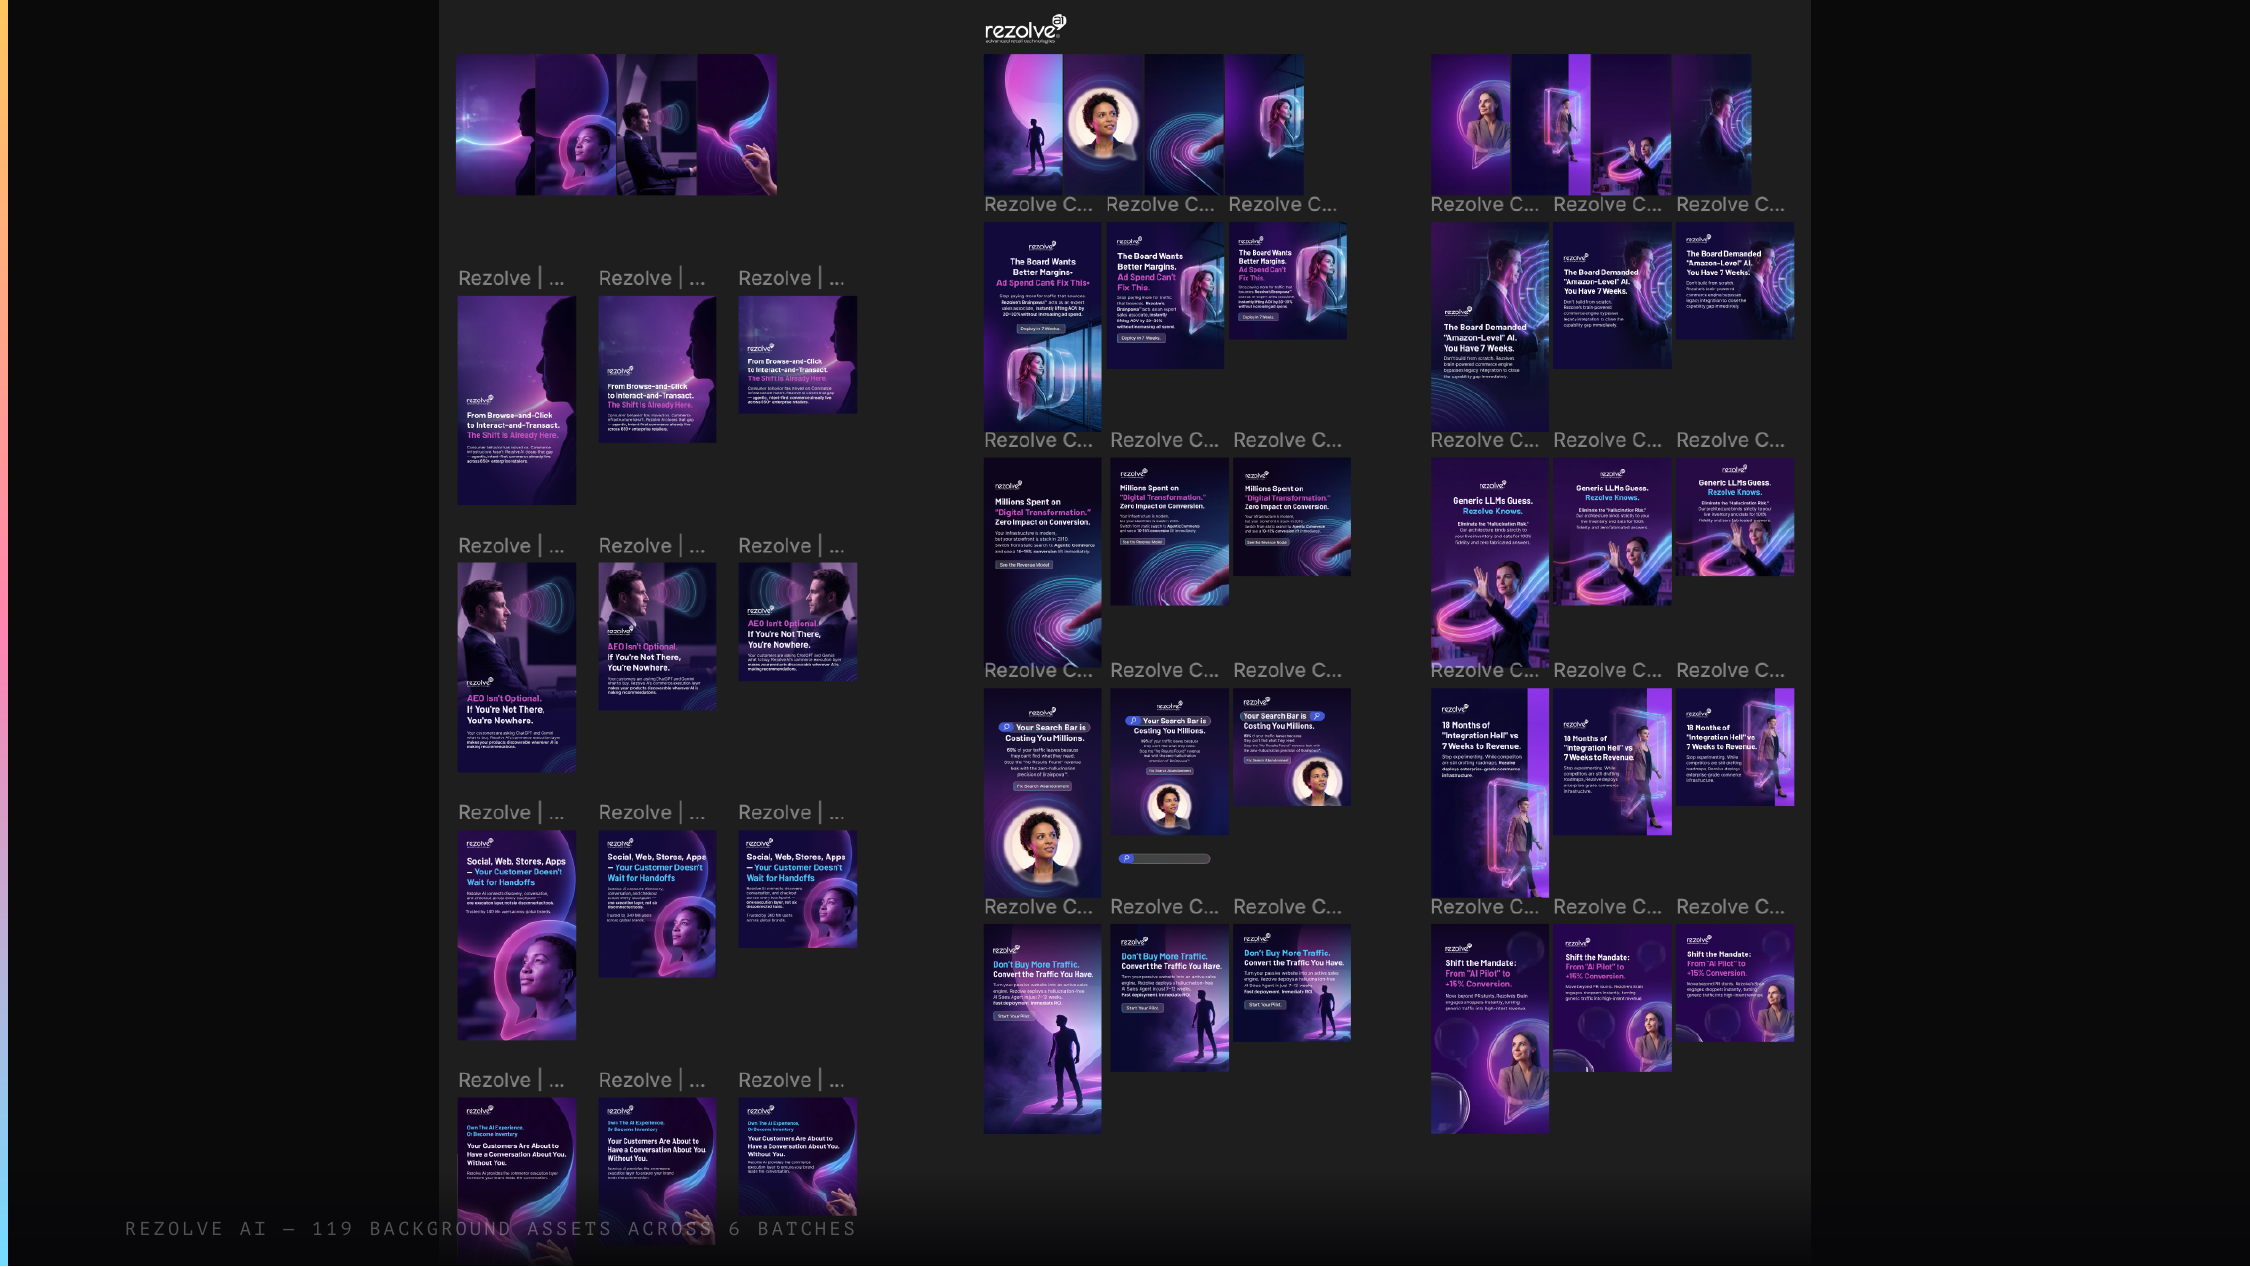Click 'Start Your Pilot' button in tall Don't Buy Traffic ad
This screenshot has width=2250, height=1267.
coord(1013,1016)
